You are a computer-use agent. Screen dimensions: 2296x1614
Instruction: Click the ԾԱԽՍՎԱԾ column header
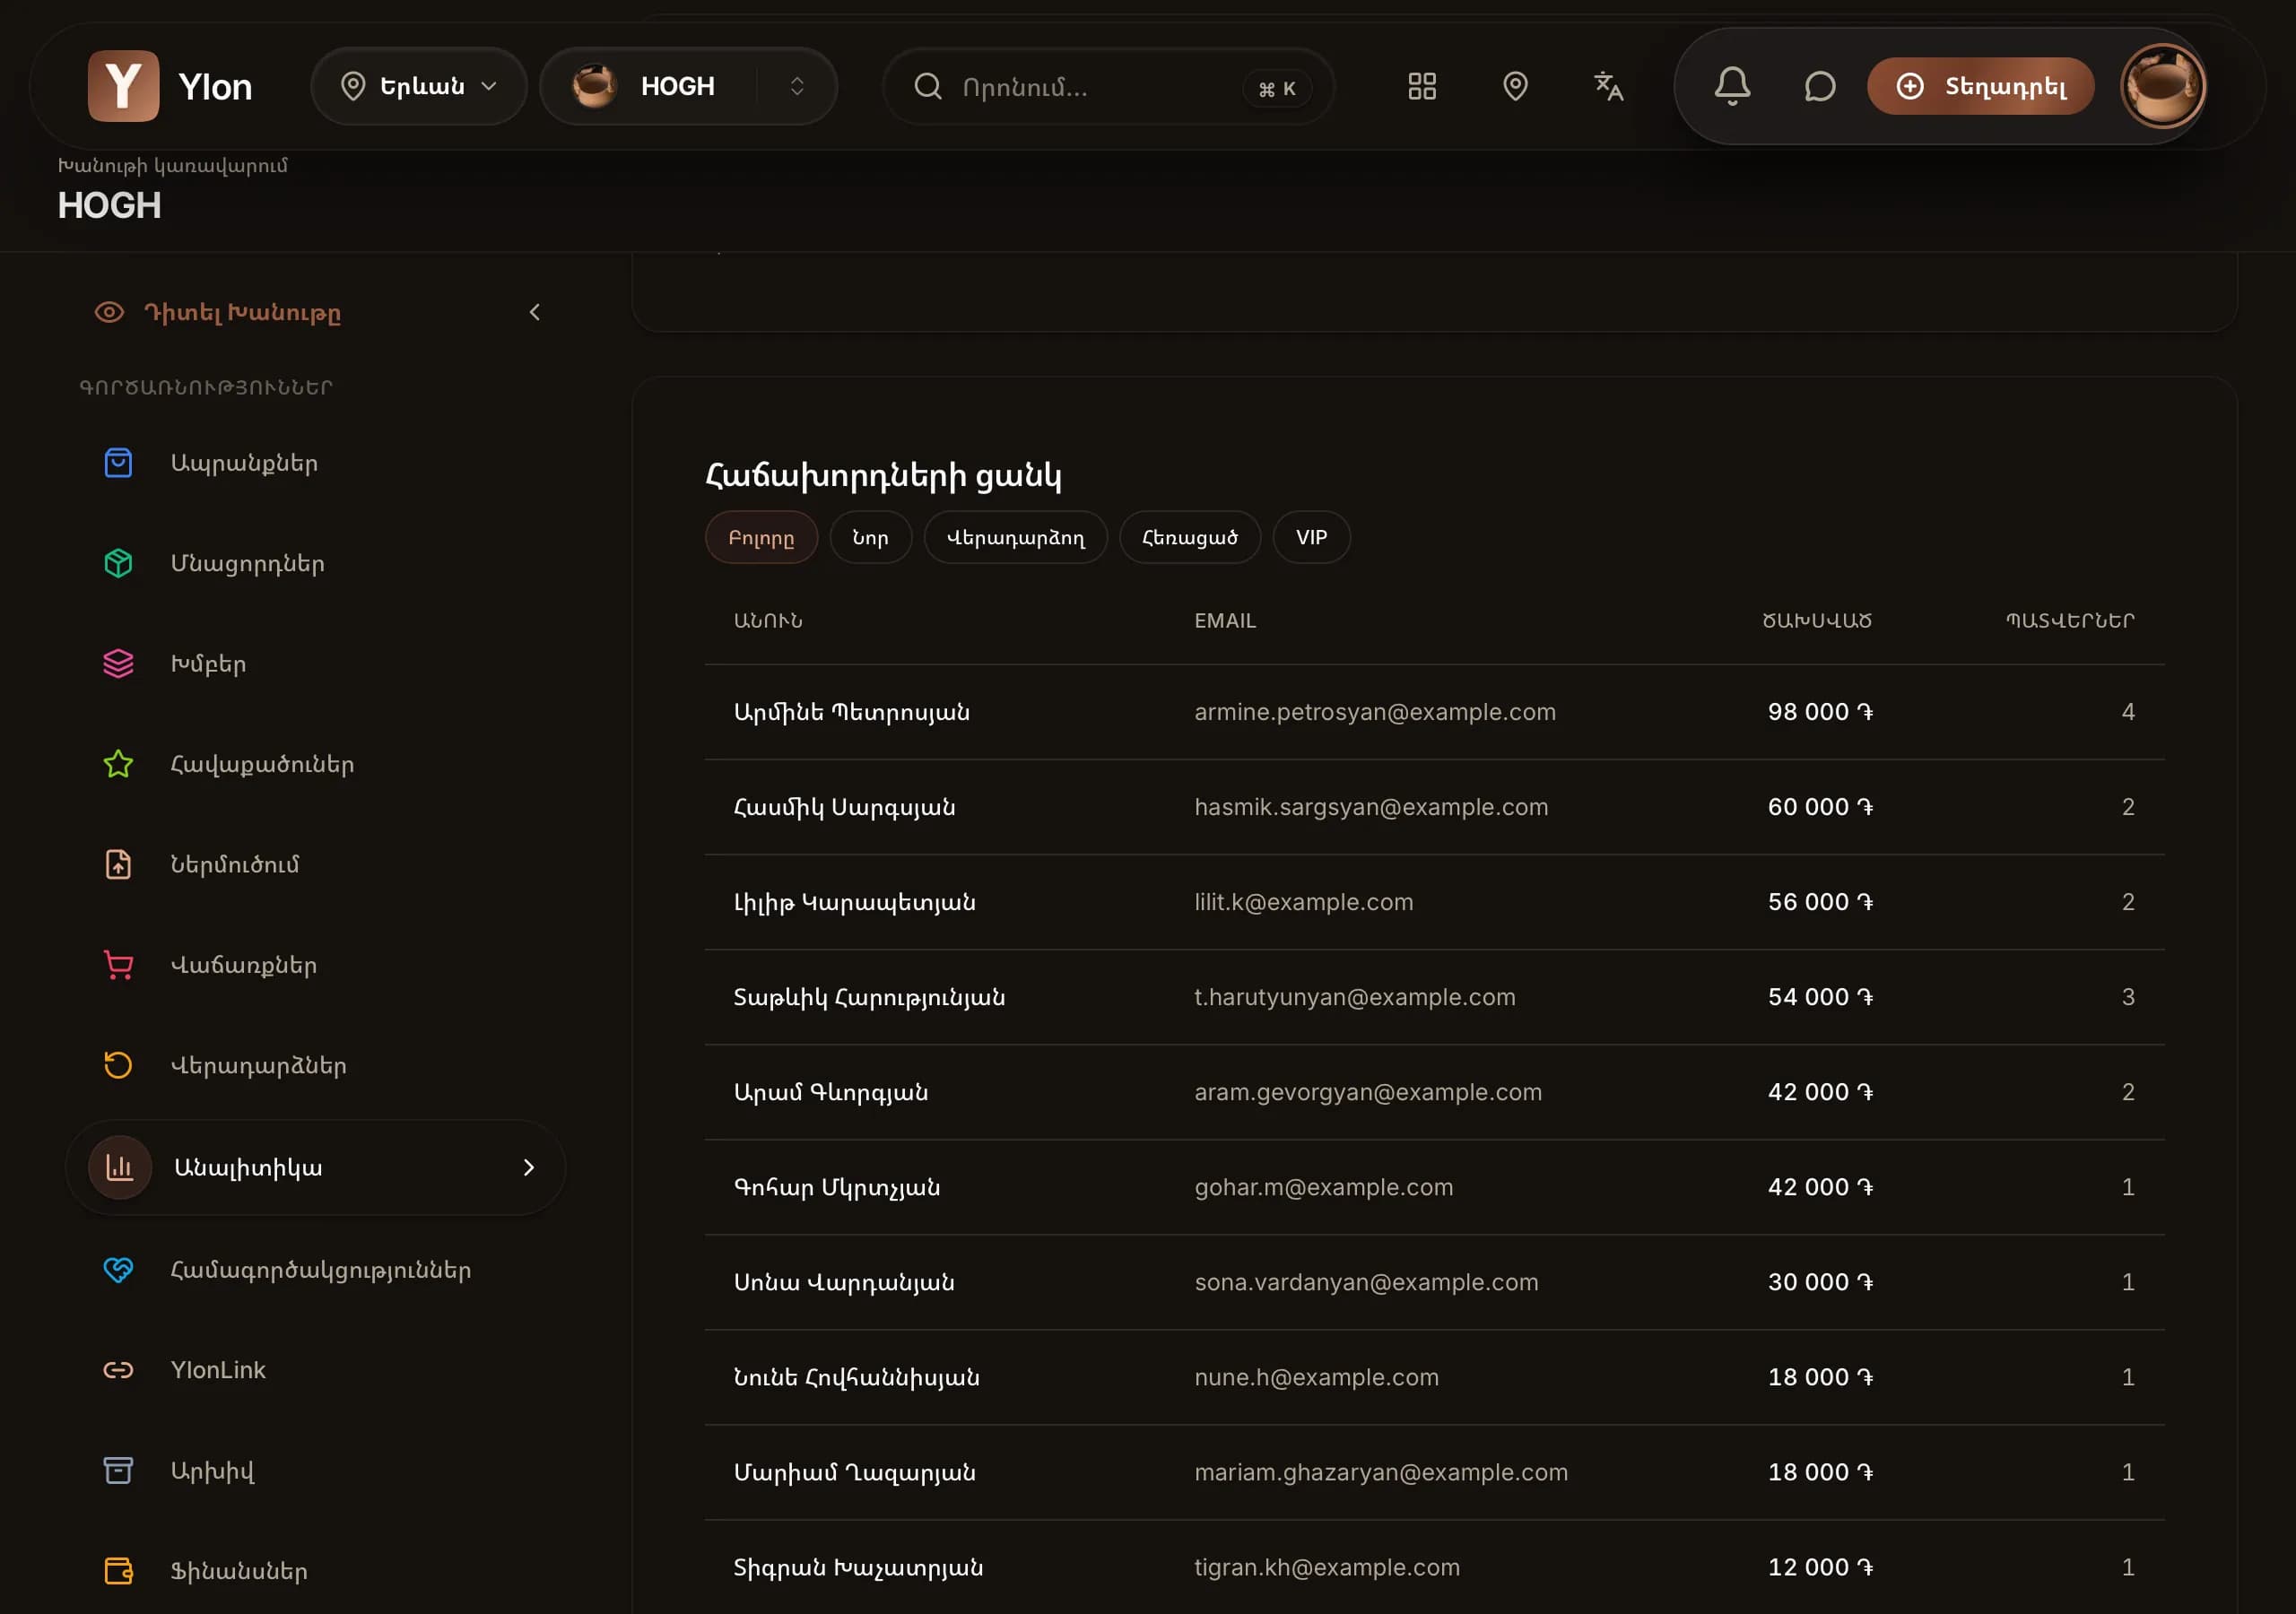pos(1816,620)
